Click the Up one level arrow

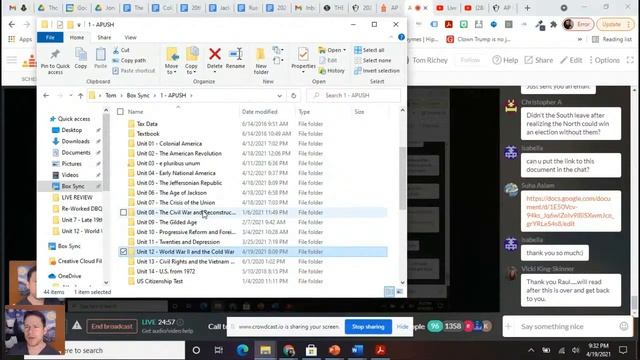(80, 96)
